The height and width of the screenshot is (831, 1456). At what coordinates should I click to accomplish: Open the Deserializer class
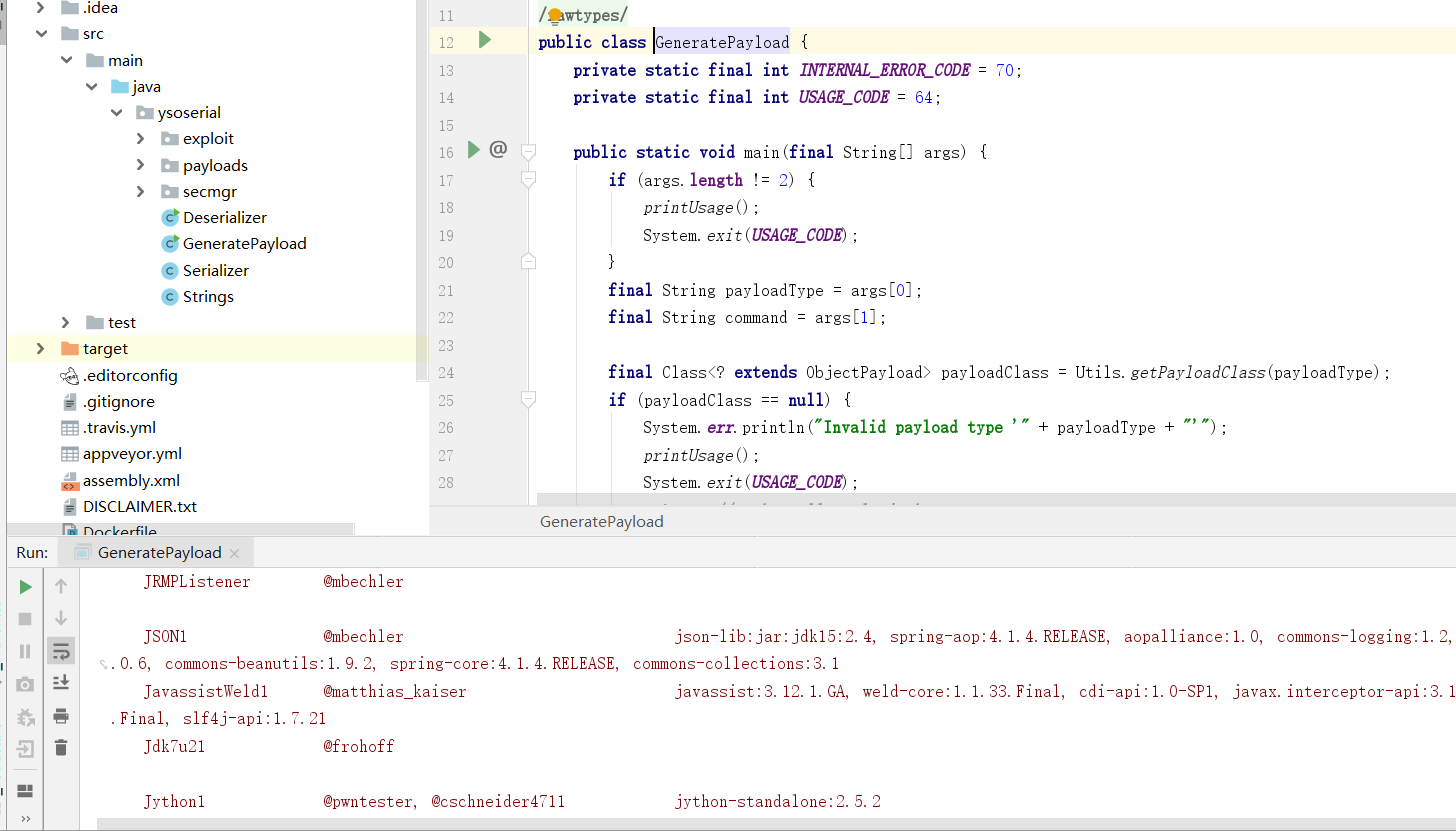tap(224, 218)
